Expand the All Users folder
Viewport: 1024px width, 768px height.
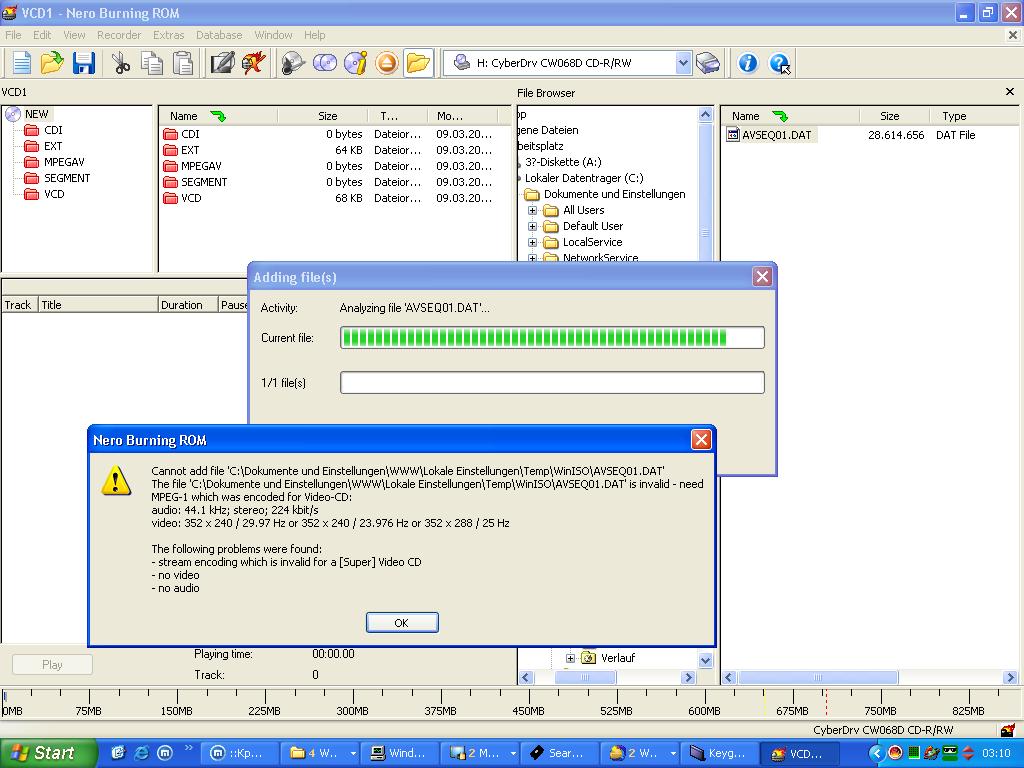pos(532,210)
